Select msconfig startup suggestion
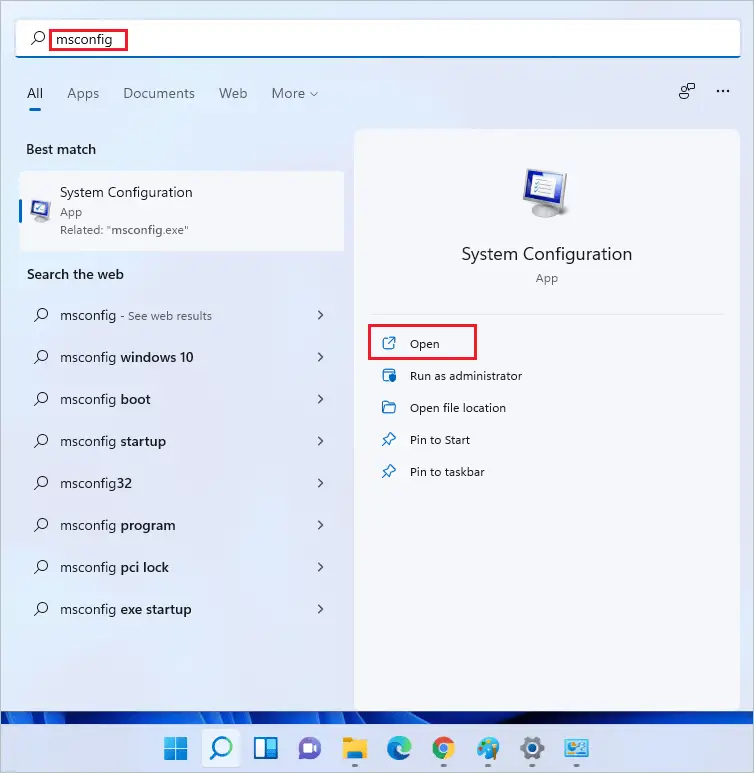The image size is (754, 773). pyautogui.click(x=180, y=441)
